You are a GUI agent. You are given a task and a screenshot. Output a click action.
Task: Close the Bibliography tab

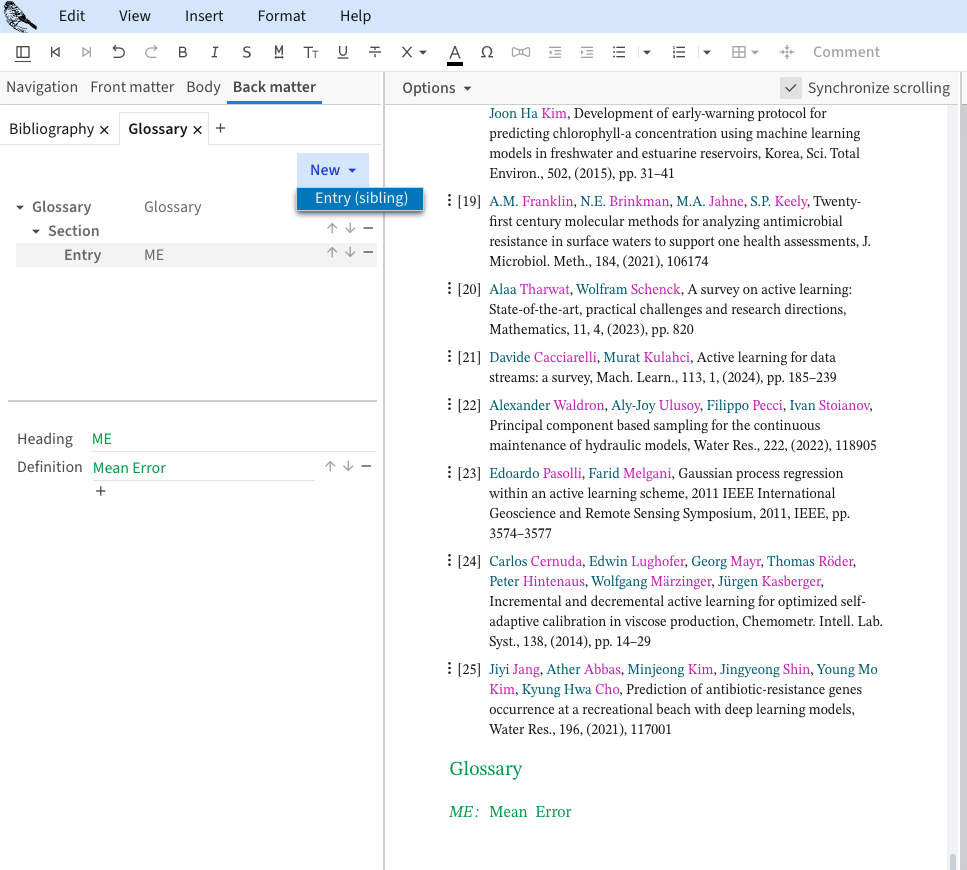pyautogui.click(x=104, y=129)
